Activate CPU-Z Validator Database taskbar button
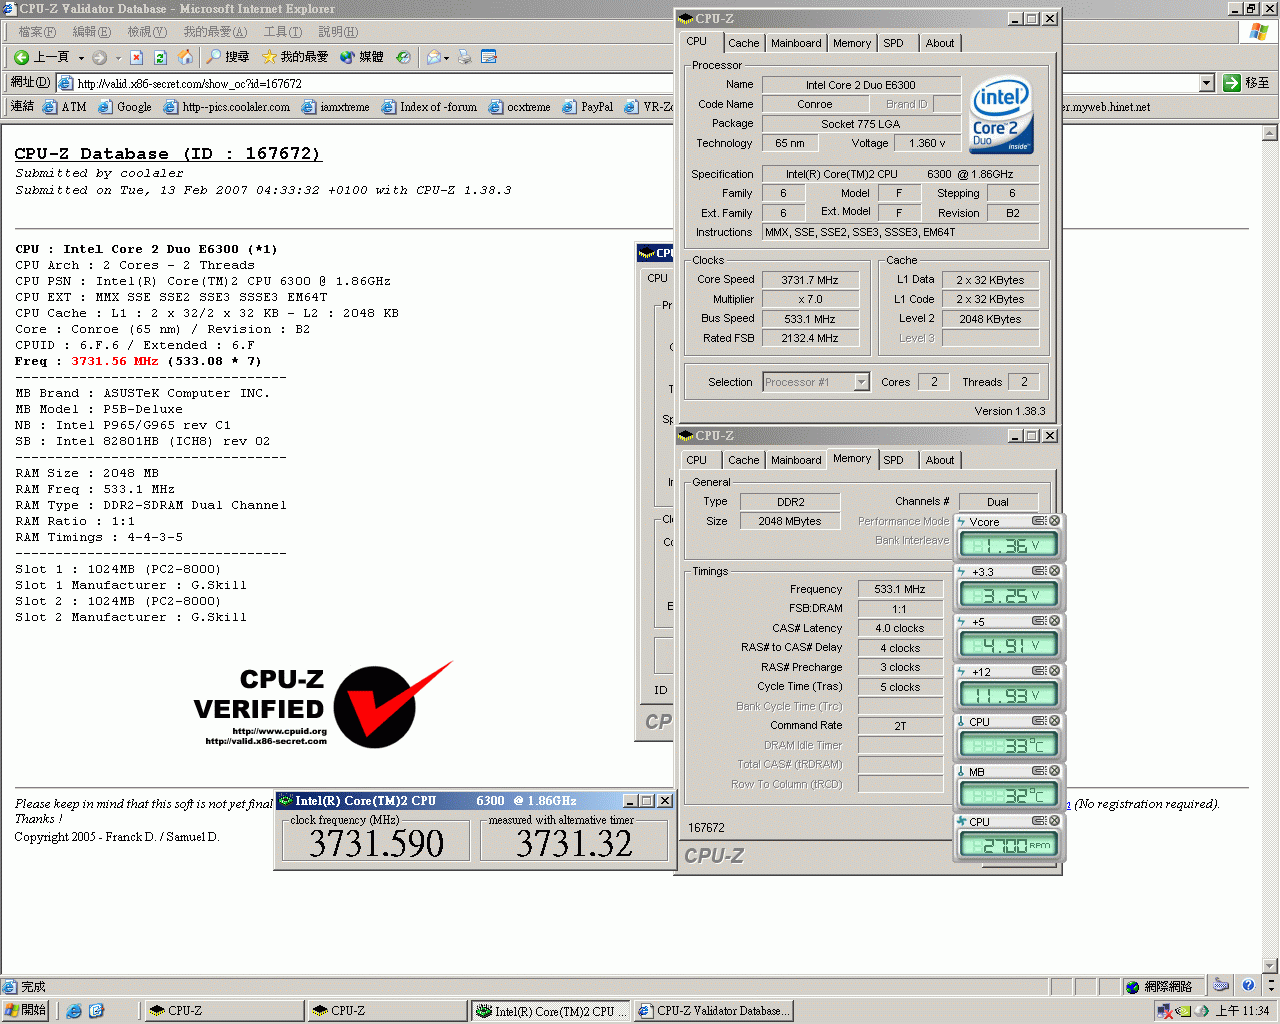Image resolution: width=1280 pixels, height=1024 pixels. point(712,1011)
